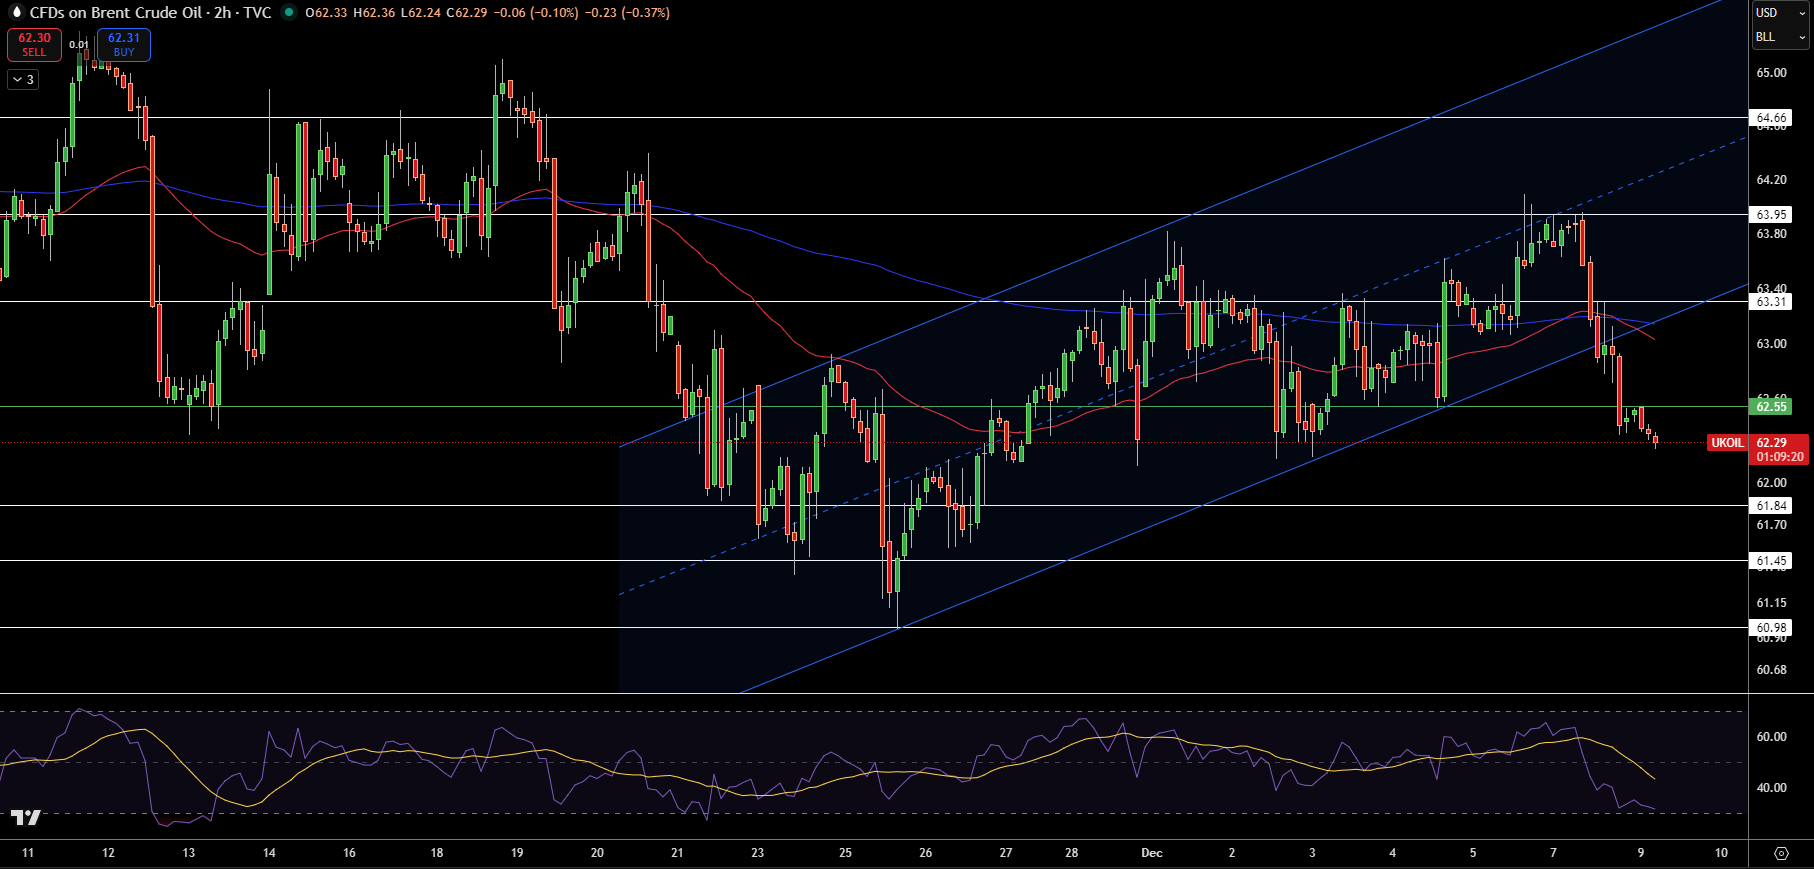
Task: Click the red UKOIL symbol label
Action: pos(1727,443)
